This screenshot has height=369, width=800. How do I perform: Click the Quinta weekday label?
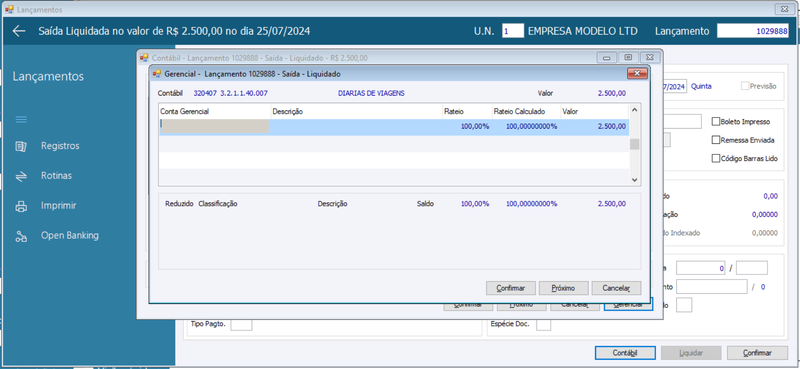(x=701, y=86)
